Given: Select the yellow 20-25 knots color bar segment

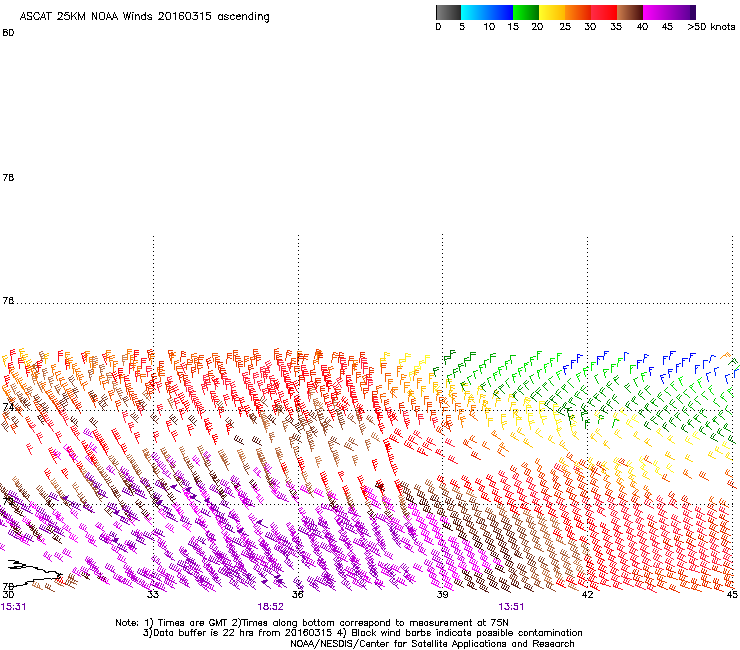Looking at the screenshot, I should (552, 12).
